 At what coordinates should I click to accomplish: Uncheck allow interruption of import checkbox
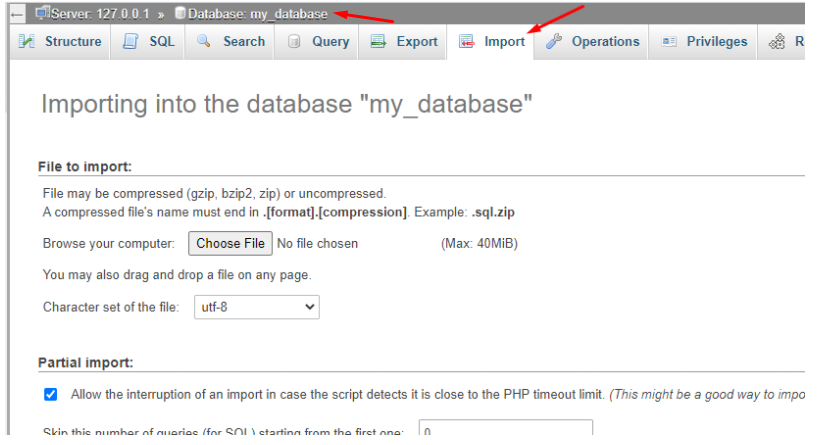[x=51, y=394]
